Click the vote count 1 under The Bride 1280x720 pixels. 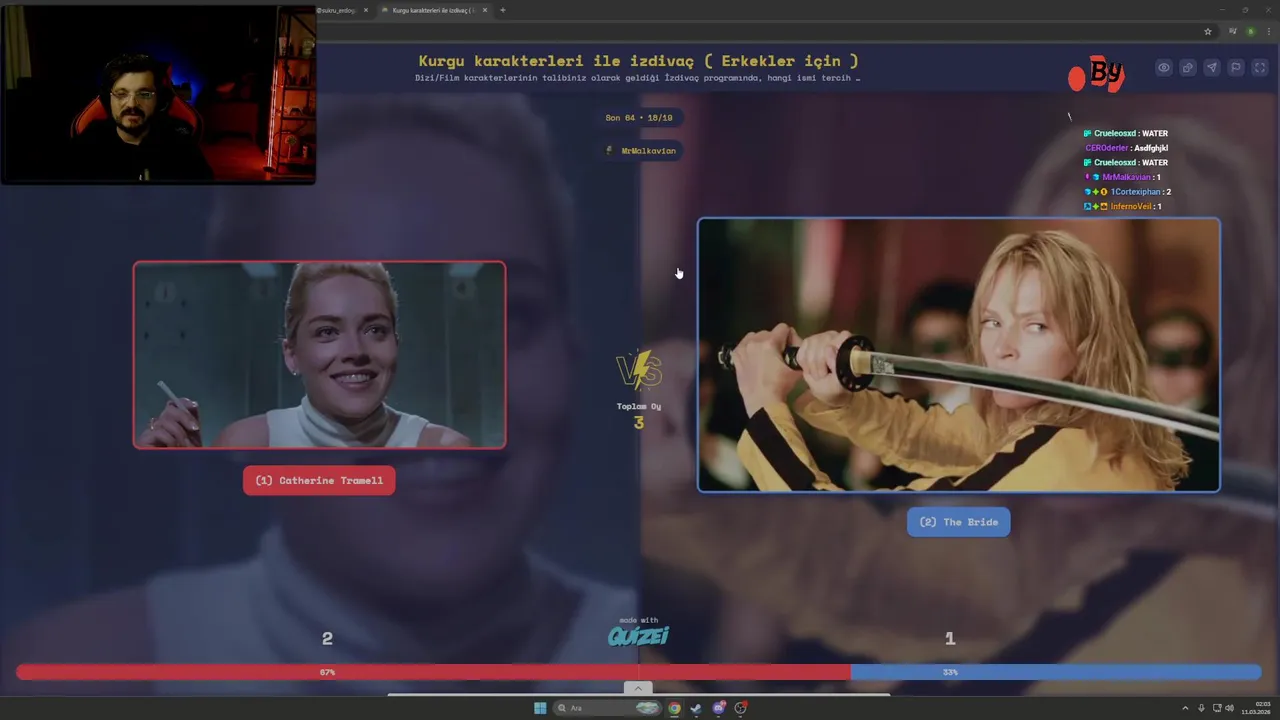950,638
